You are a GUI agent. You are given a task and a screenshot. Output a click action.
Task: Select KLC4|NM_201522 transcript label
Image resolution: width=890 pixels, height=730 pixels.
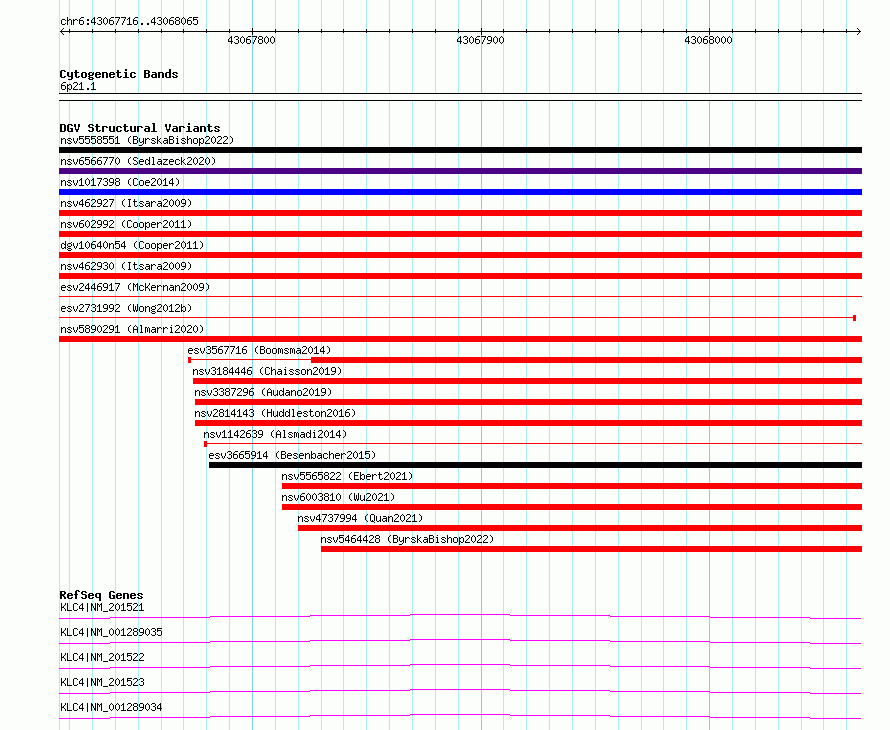click(x=102, y=657)
